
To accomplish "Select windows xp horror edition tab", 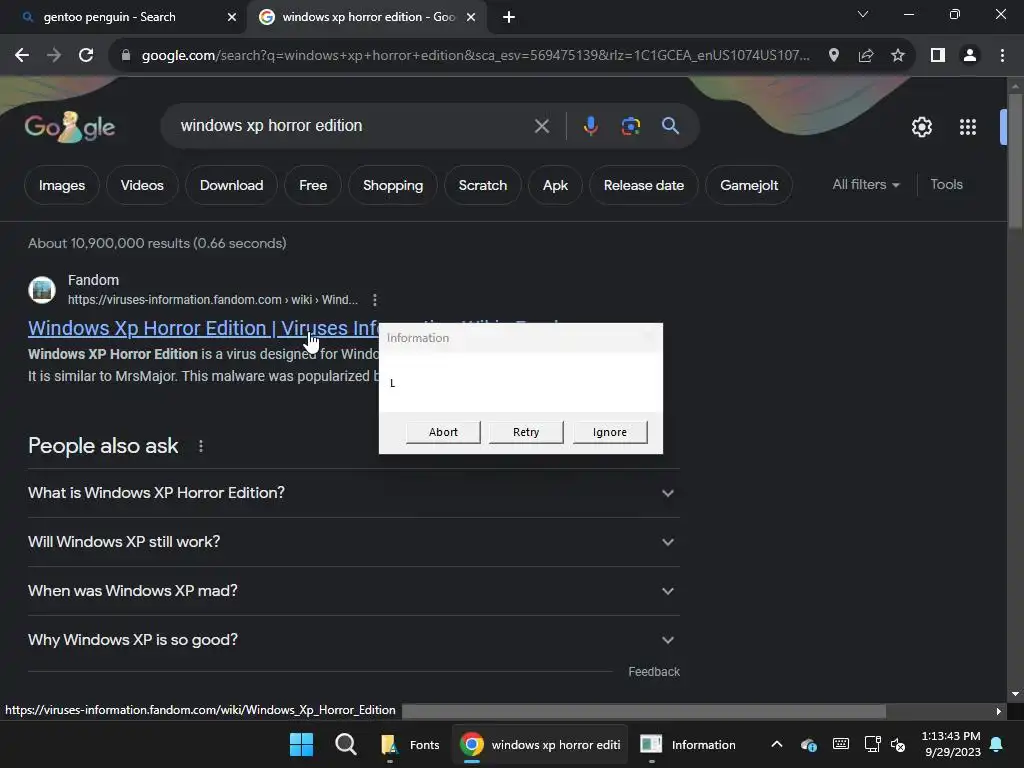I will (x=366, y=17).
